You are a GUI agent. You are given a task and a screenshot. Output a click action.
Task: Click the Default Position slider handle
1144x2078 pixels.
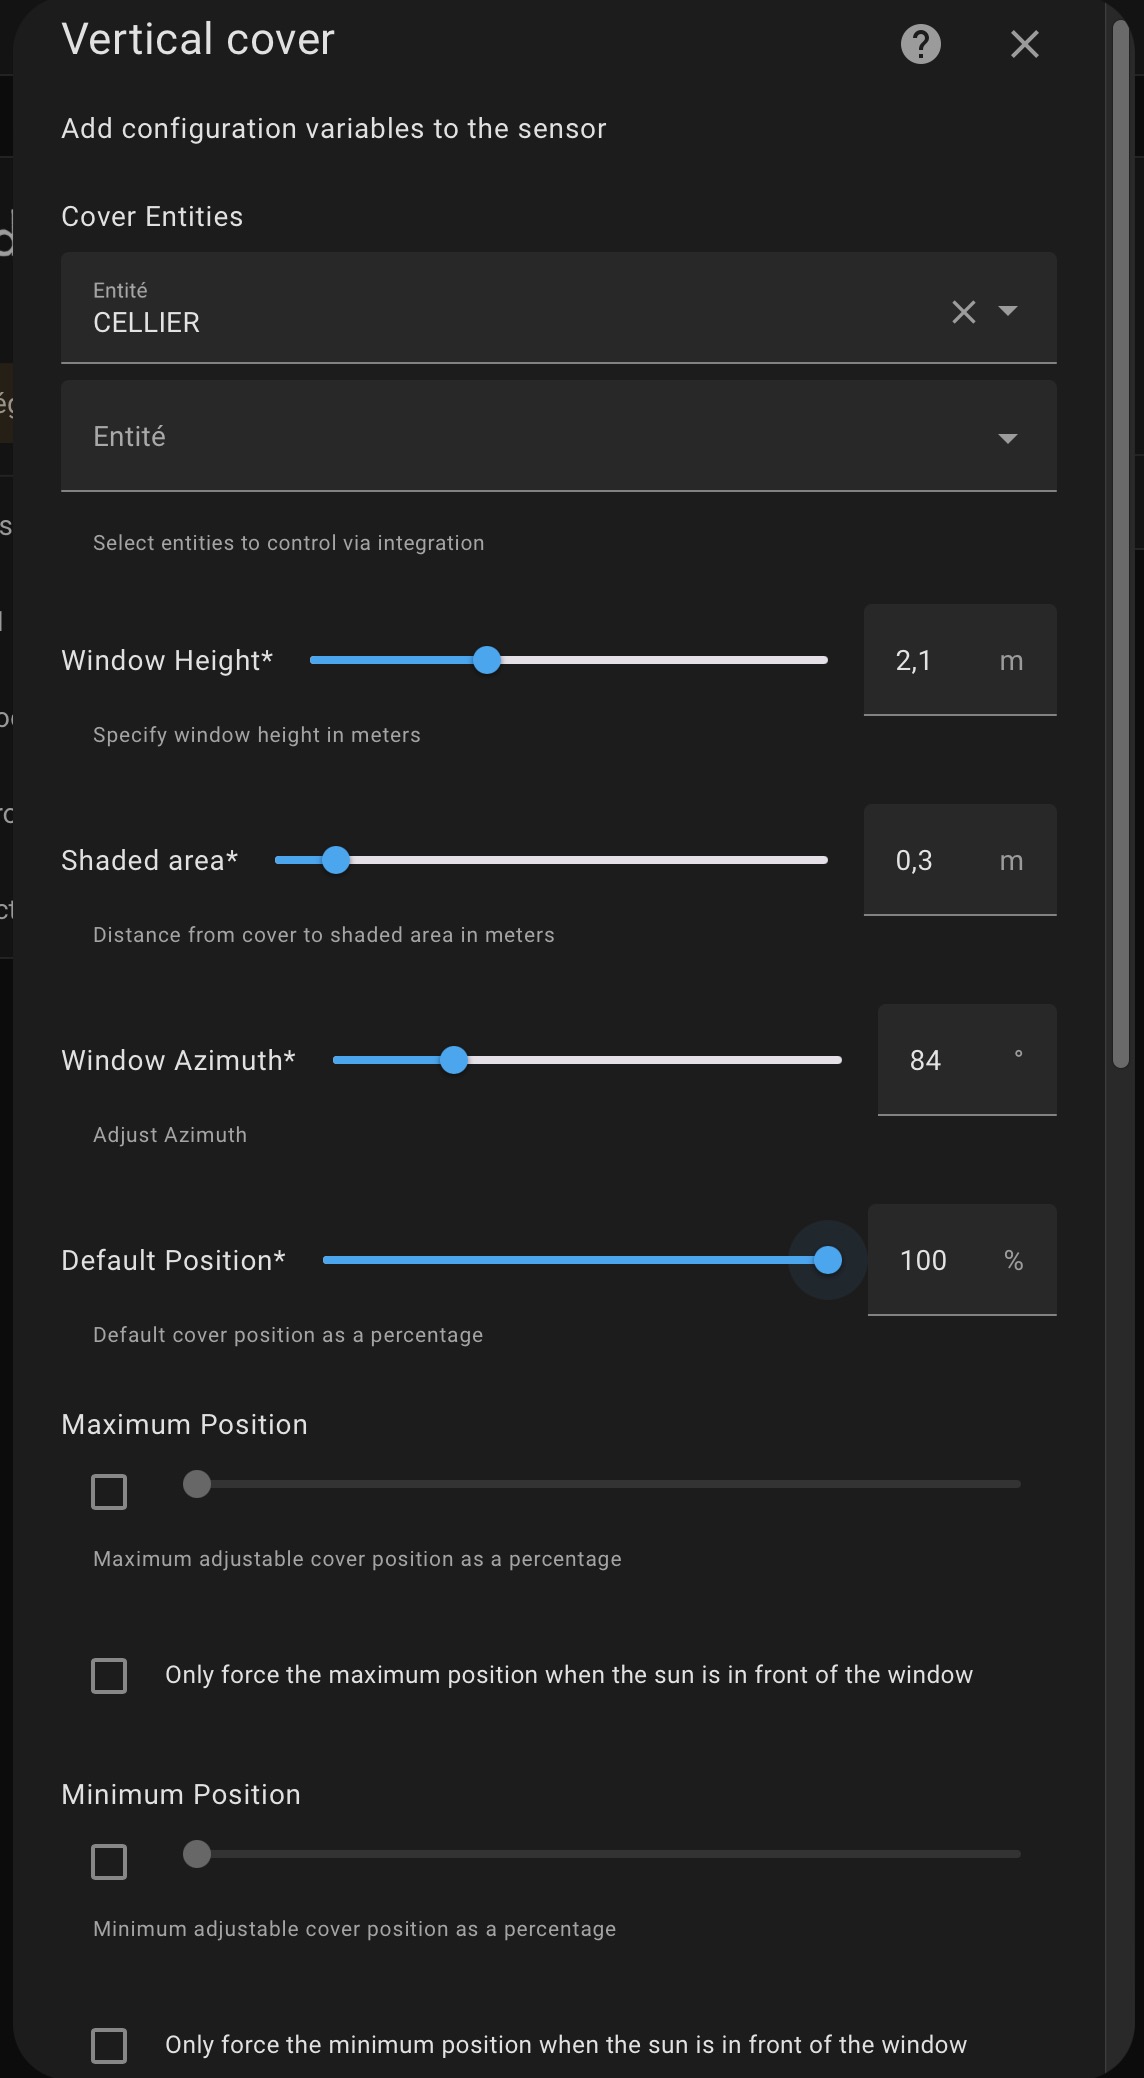[827, 1260]
